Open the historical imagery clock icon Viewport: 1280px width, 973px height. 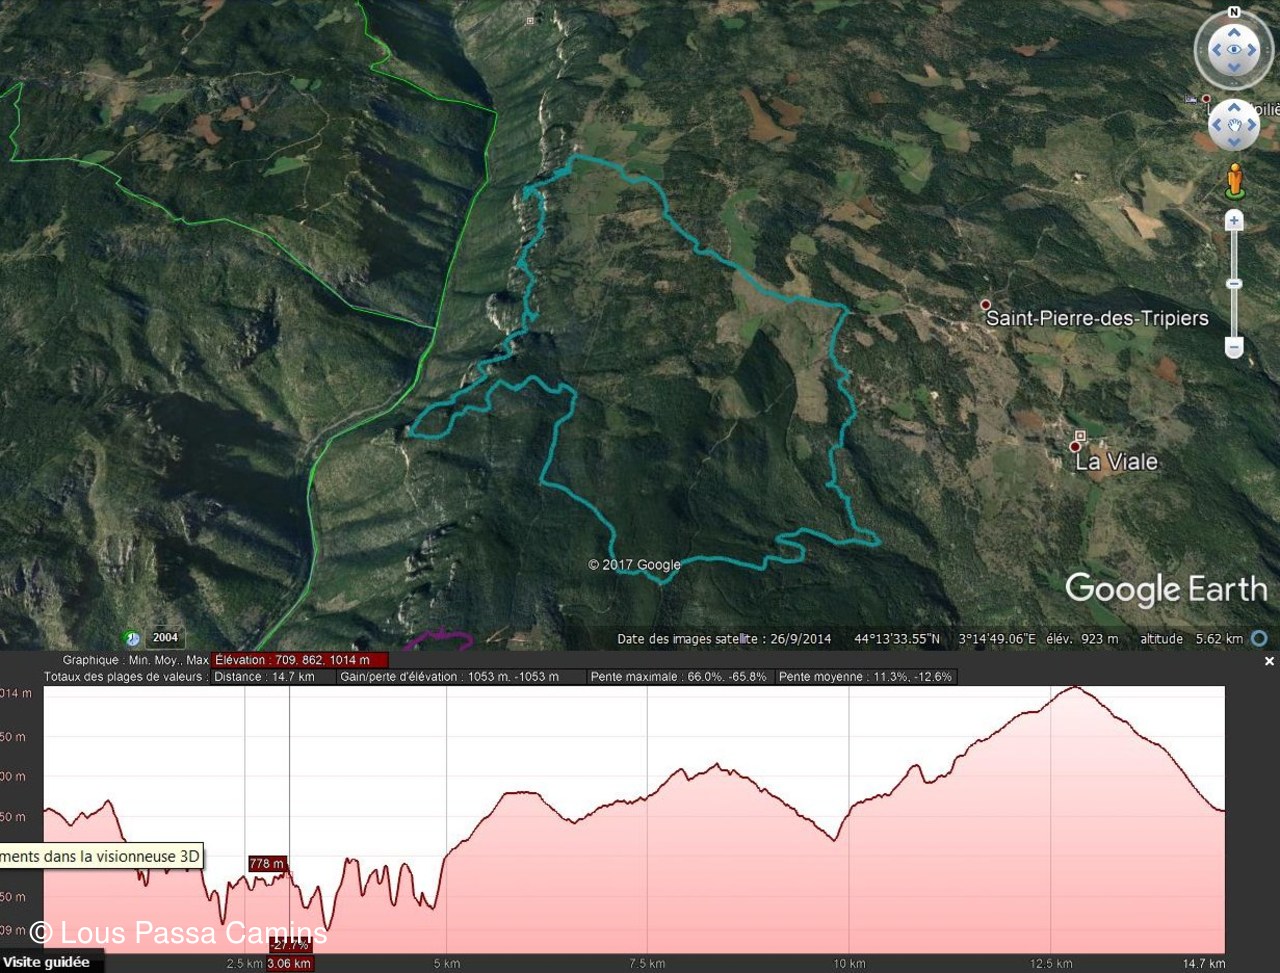coord(132,638)
